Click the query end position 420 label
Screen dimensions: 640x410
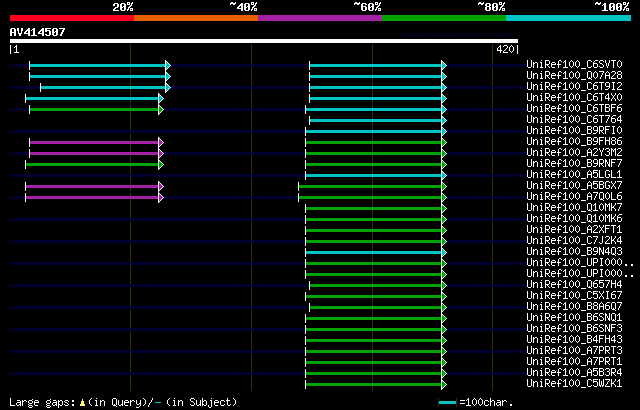pos(505,49)
